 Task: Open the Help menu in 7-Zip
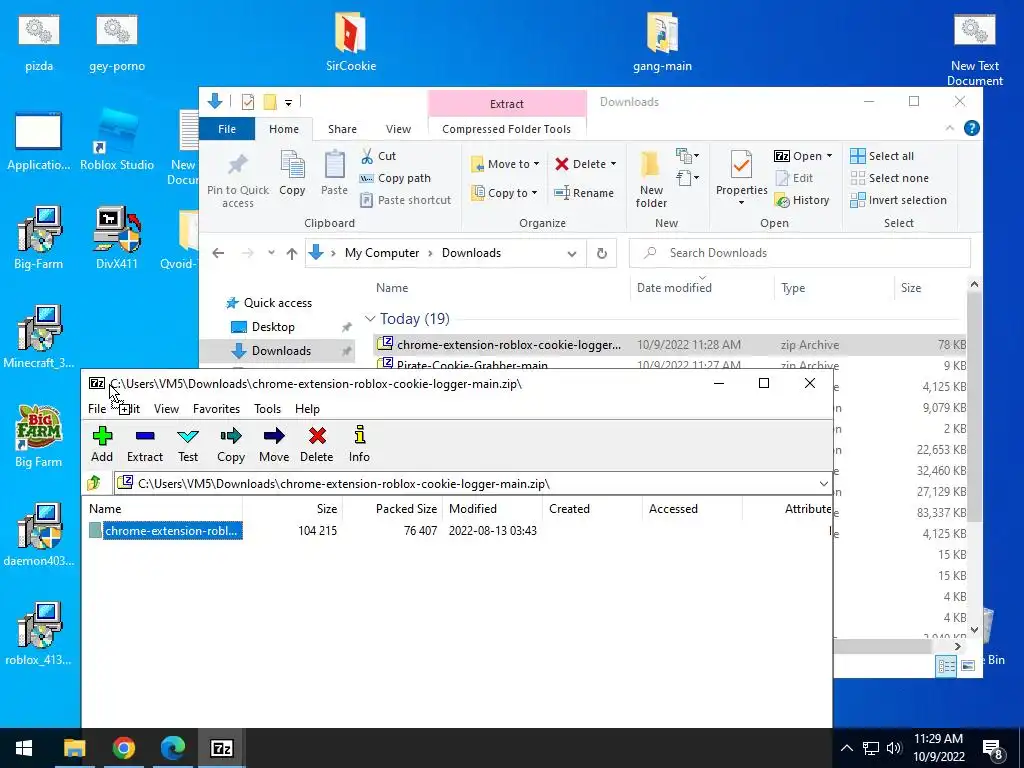click(x=307, y=409)
